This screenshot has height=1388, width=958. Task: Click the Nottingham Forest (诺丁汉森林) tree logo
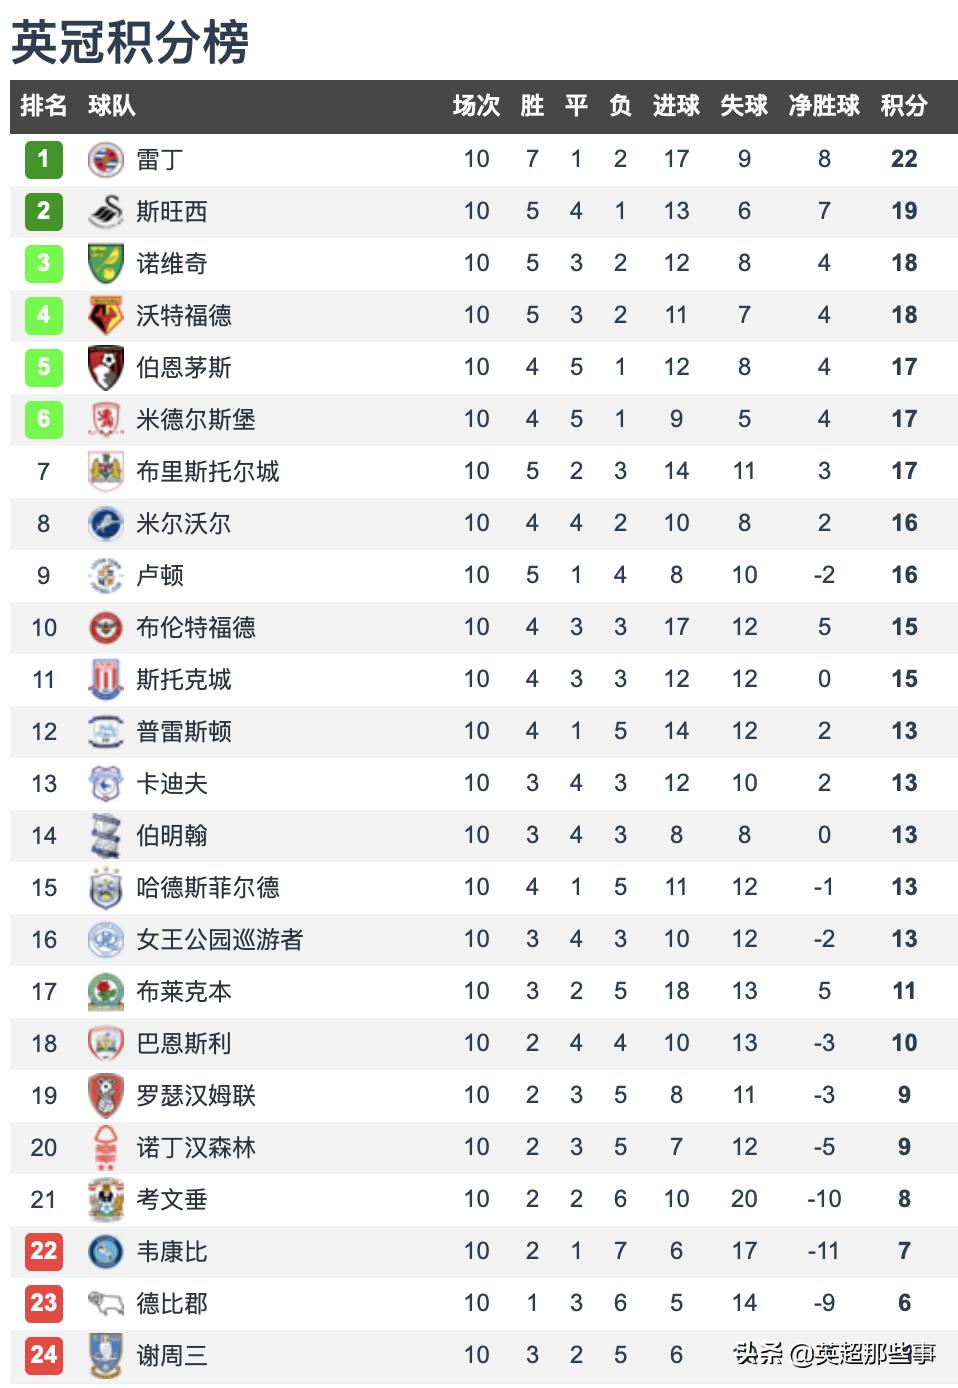pos(106,1147)
